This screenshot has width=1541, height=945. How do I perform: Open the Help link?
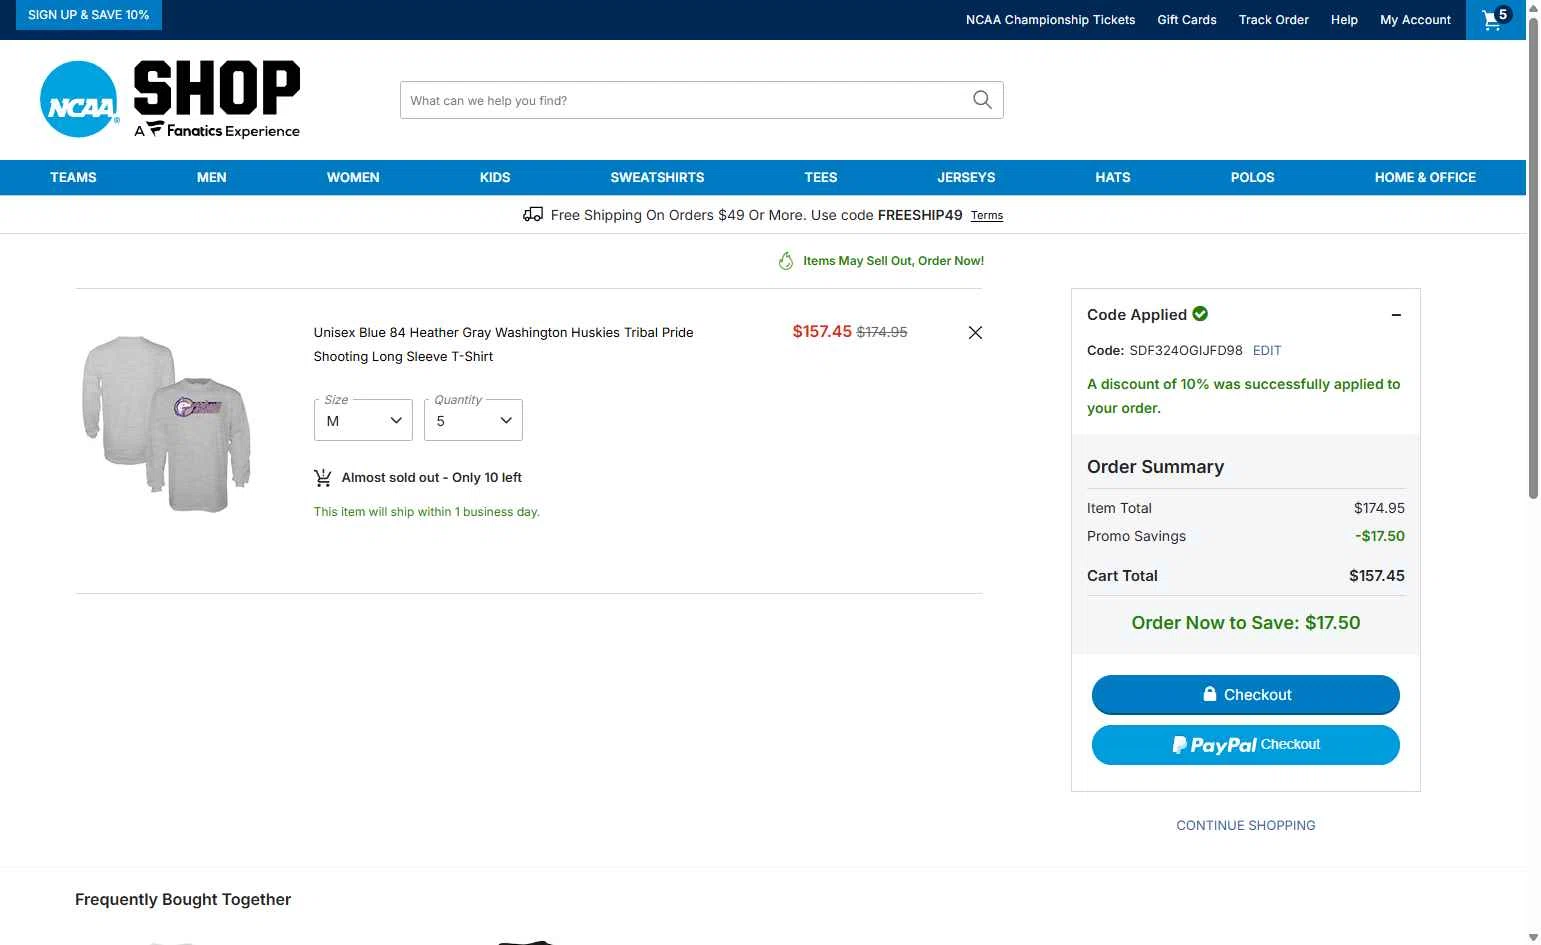[x=1344, y=19]
